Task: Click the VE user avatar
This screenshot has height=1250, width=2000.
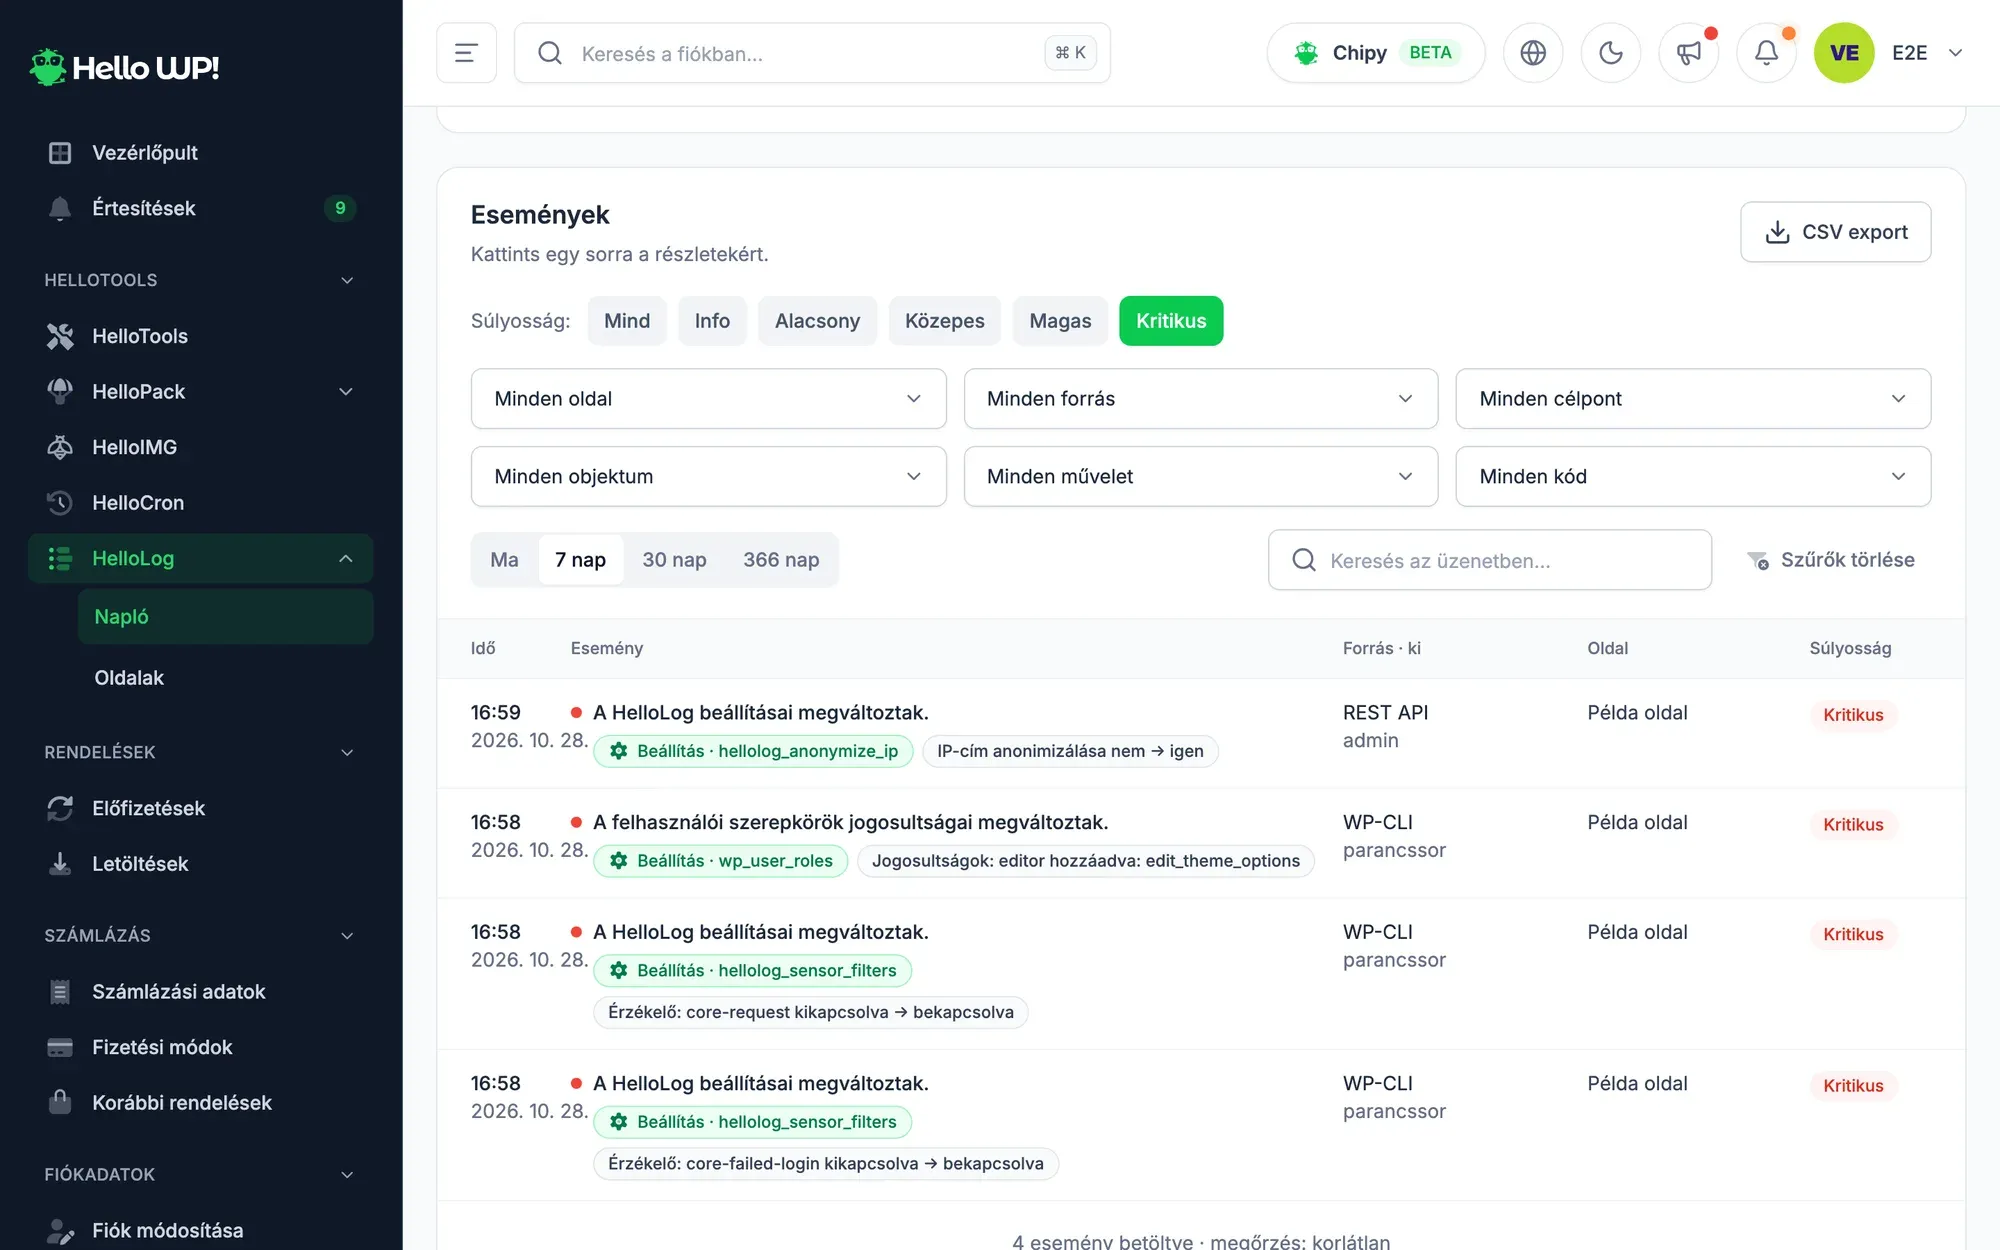Action: 1844,53
